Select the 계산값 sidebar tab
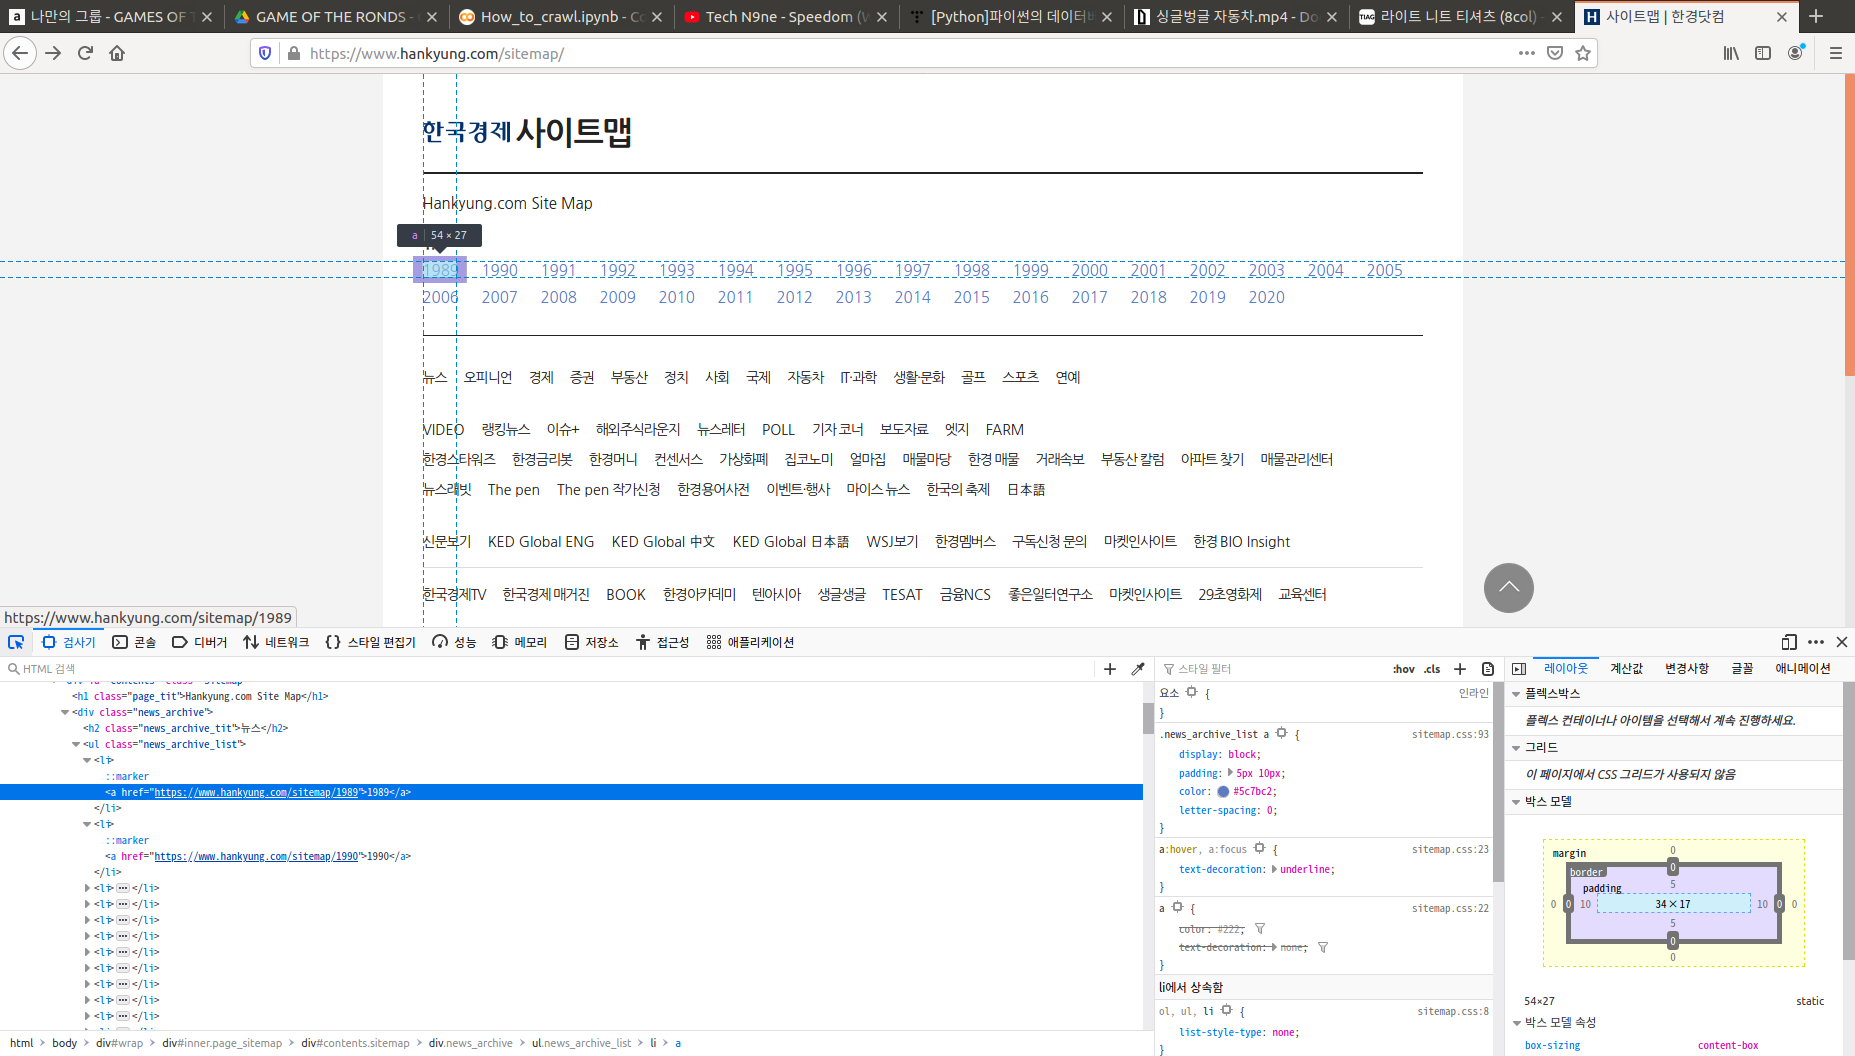Viewport: 1855px width, 1056px height. click(1626, 669)
